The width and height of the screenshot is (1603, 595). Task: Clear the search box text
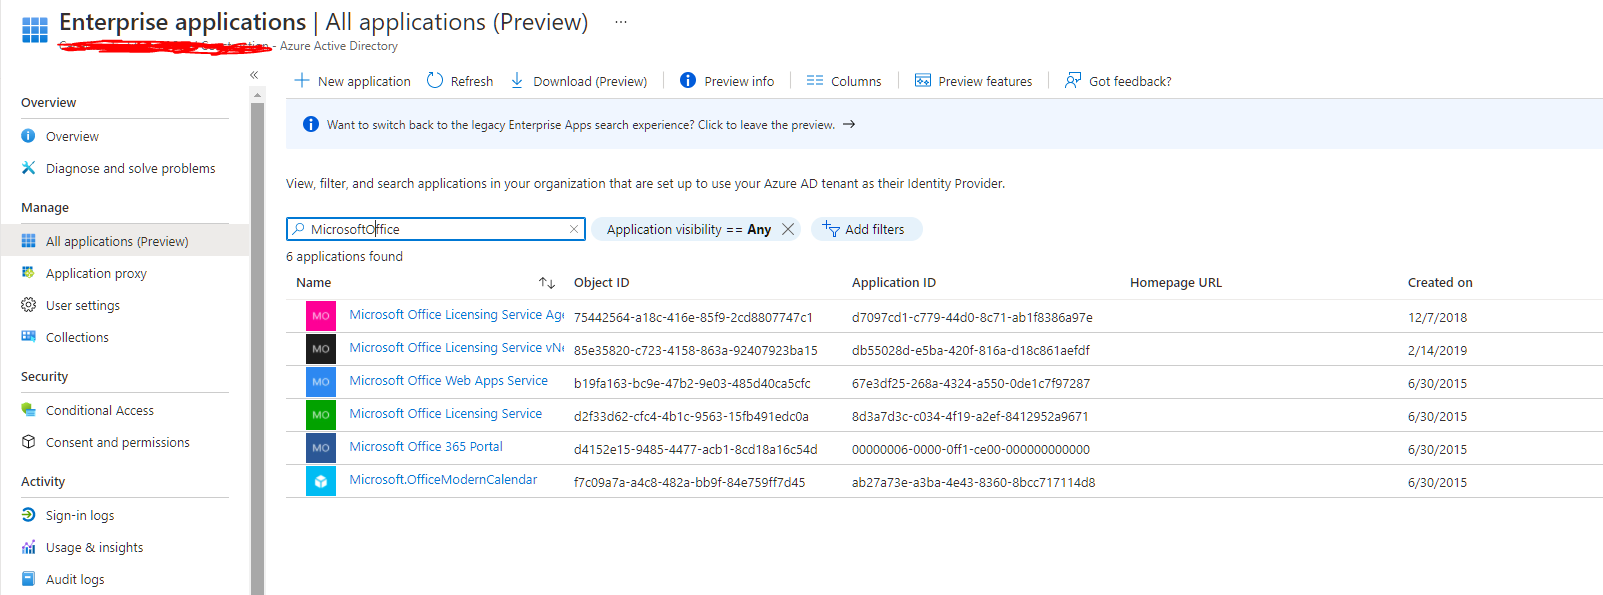(x=574, y=229)
